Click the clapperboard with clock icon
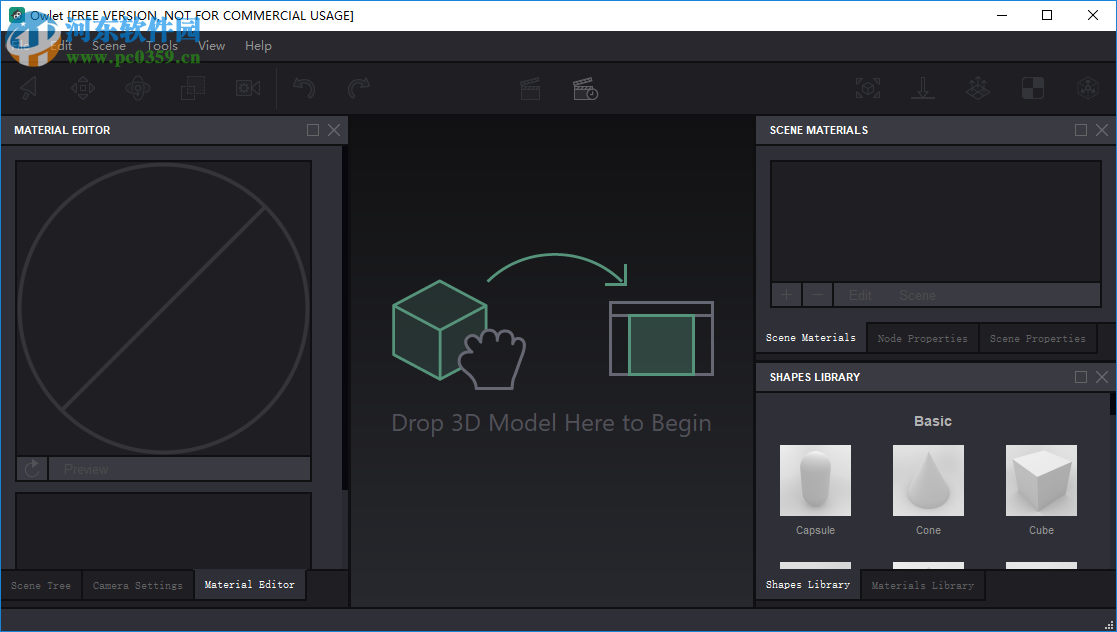This screenshot has width=1117, height=632. click(585, 88)
